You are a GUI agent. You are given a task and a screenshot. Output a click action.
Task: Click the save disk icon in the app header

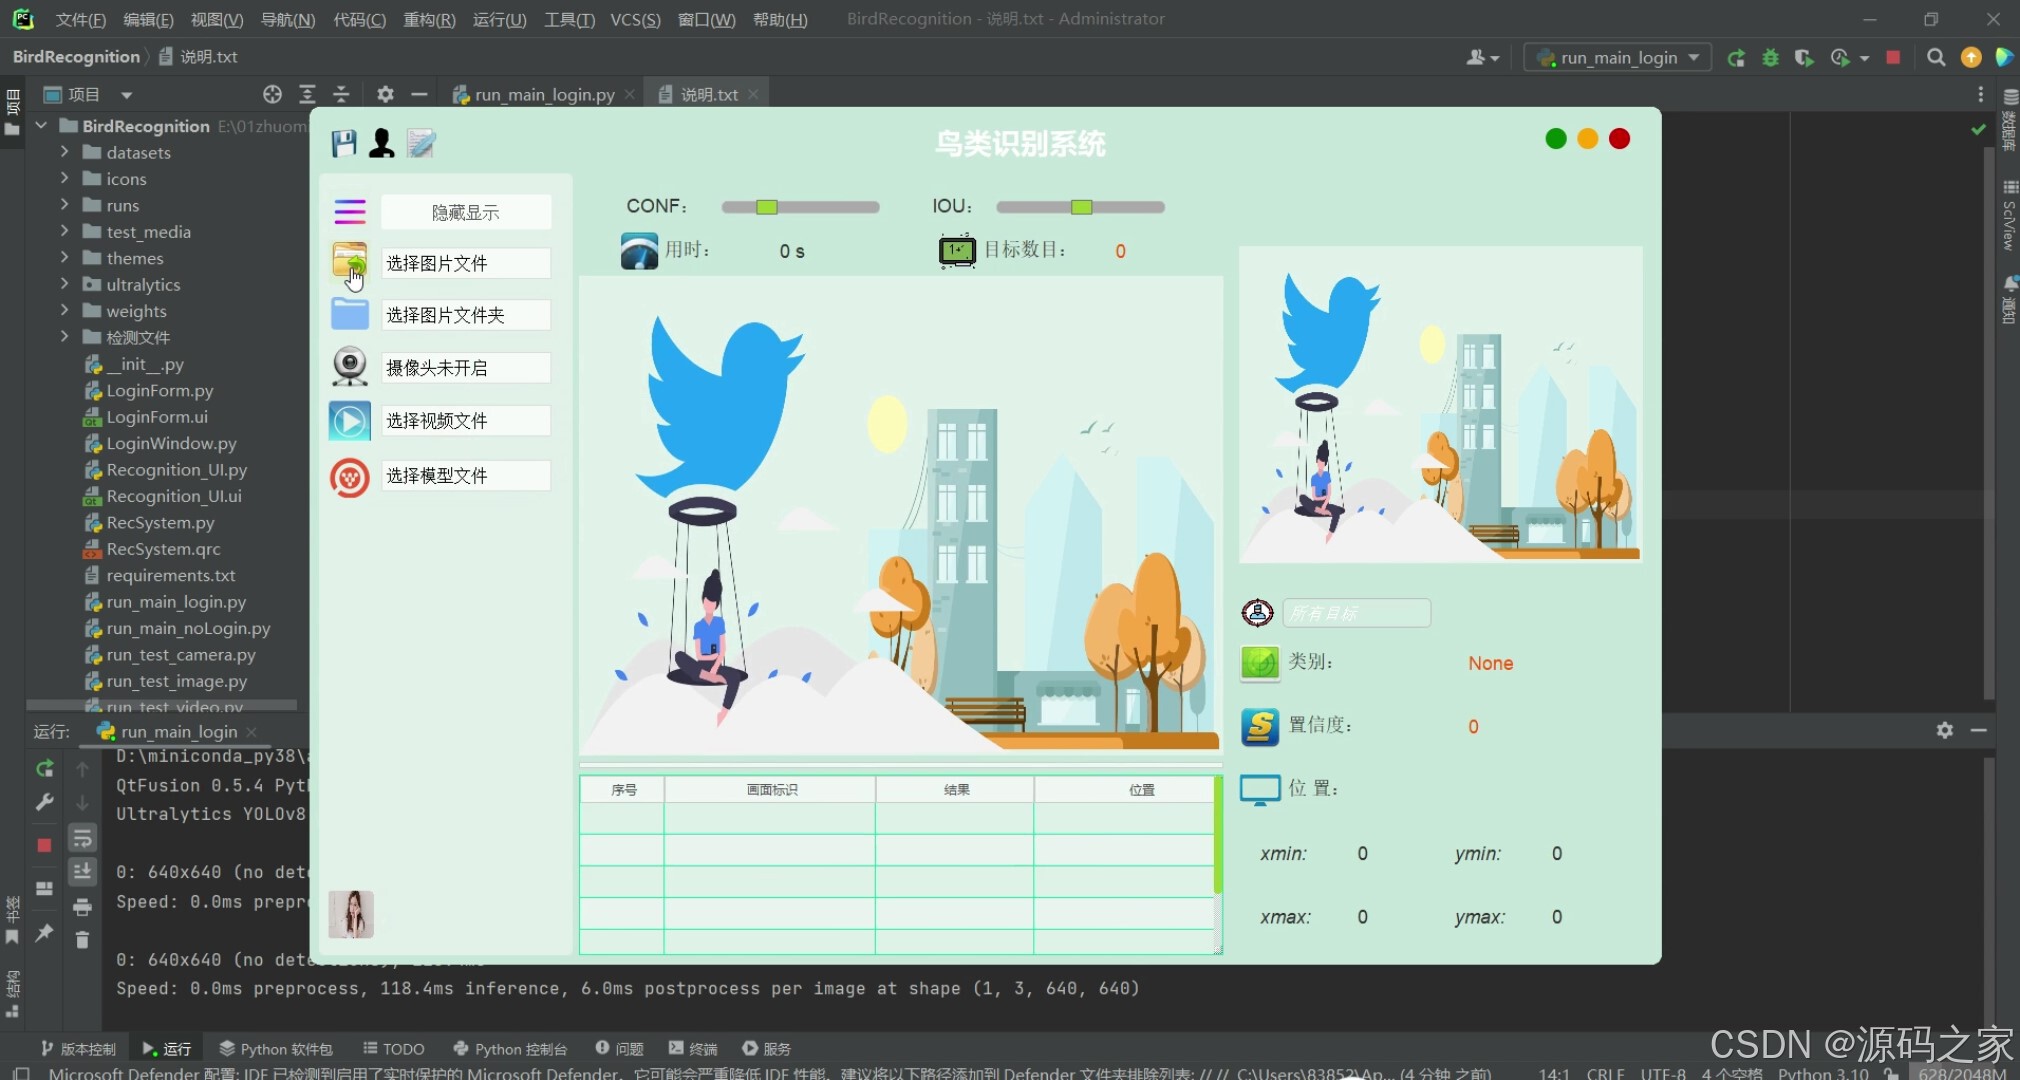pos(344,143)
